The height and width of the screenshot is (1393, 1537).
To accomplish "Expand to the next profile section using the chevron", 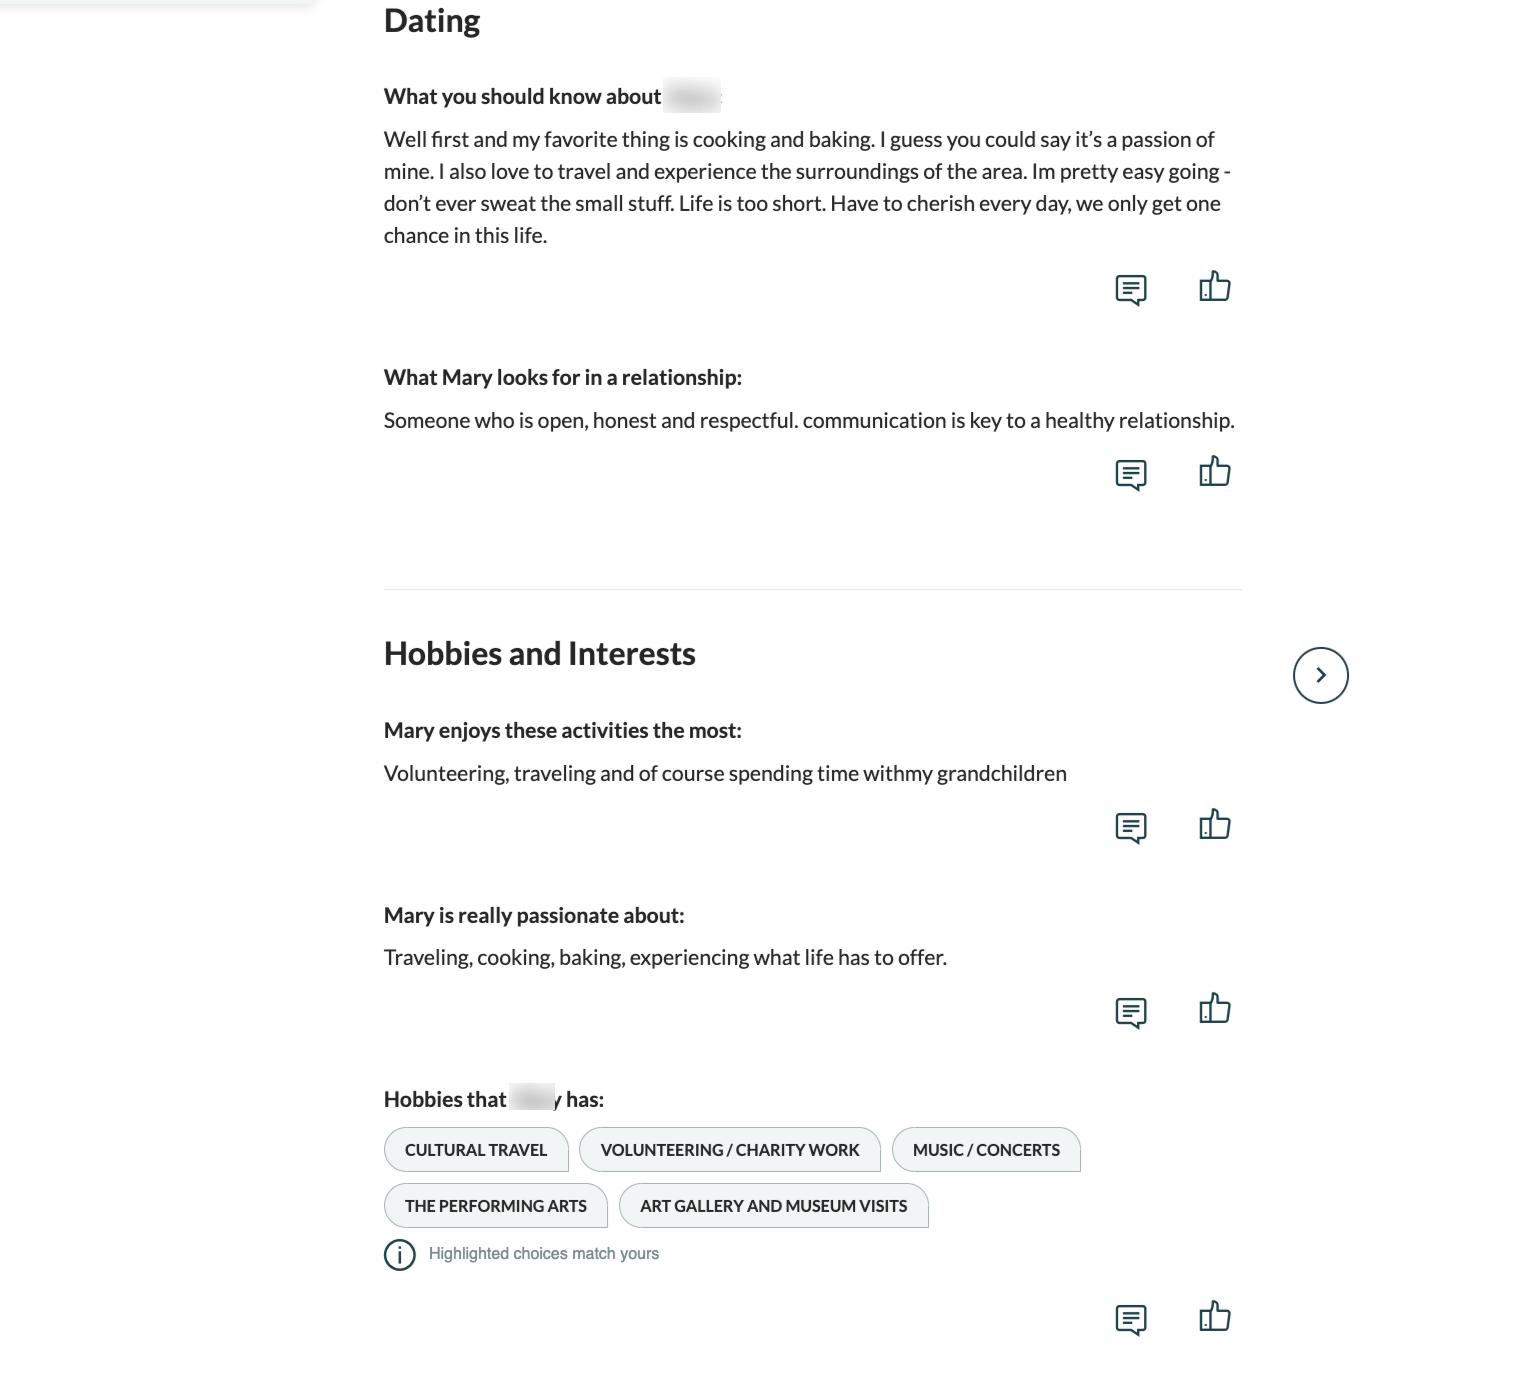I will pyautogui.click(x=1321, y=676).
